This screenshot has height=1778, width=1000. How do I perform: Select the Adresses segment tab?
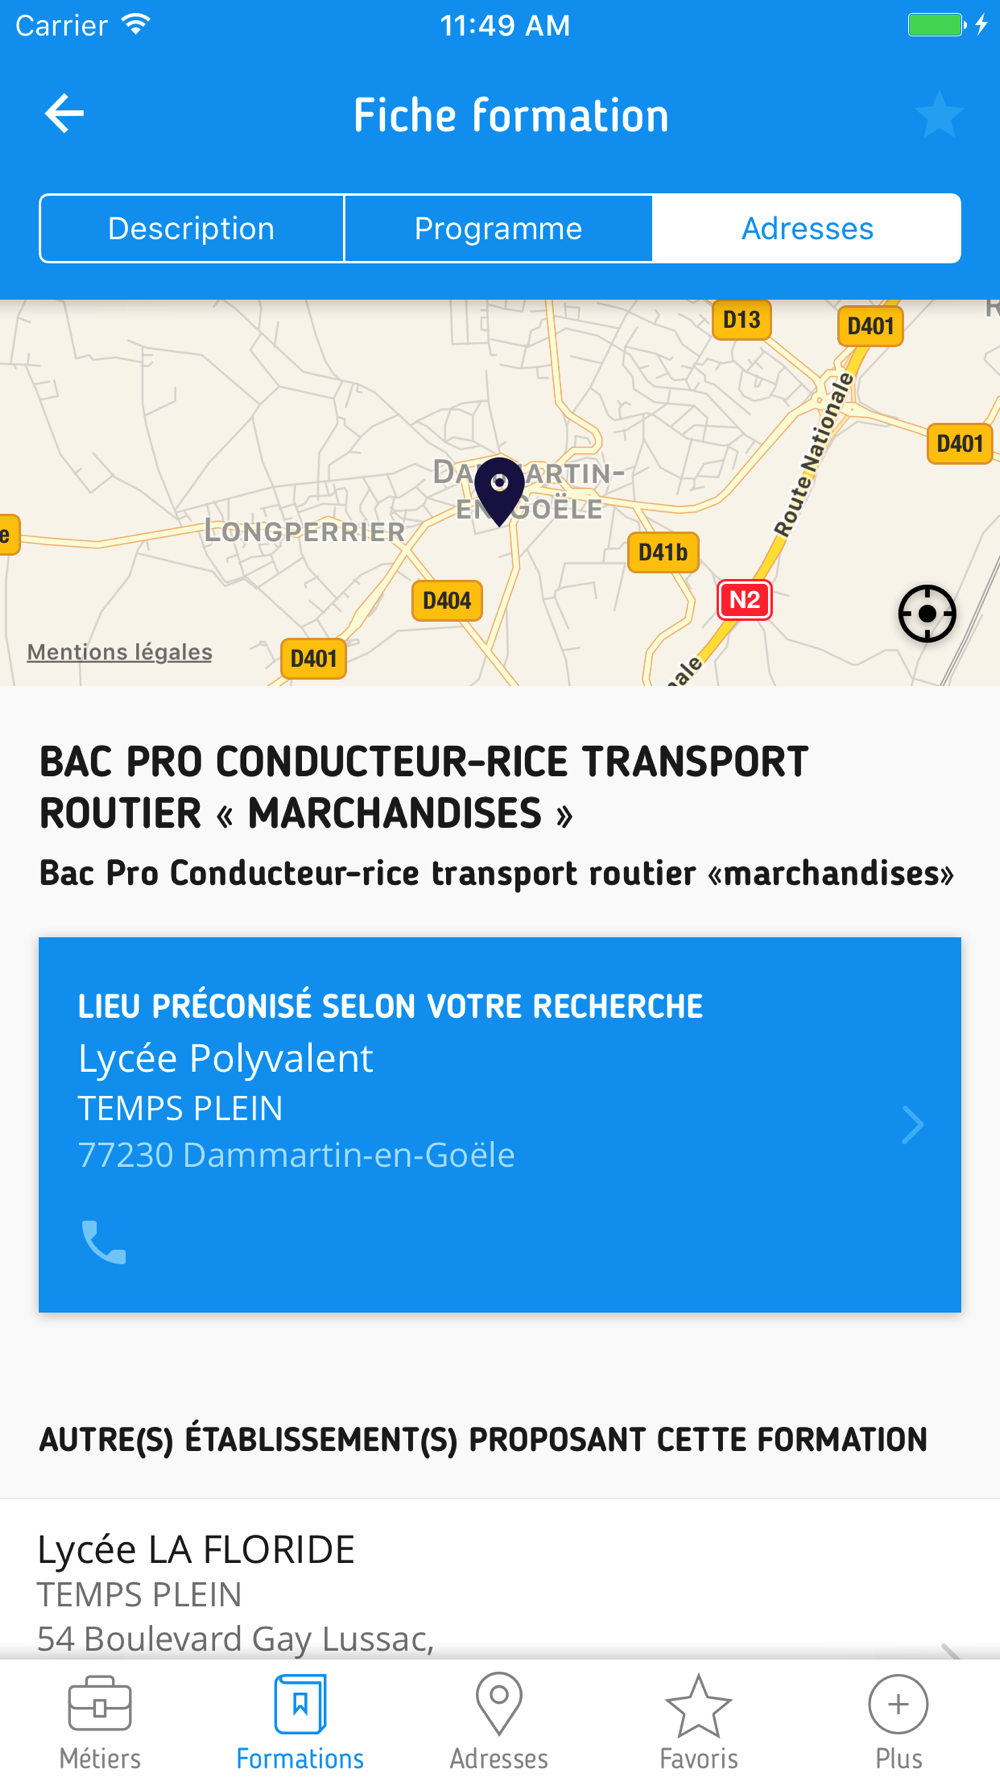coord(807,228)
